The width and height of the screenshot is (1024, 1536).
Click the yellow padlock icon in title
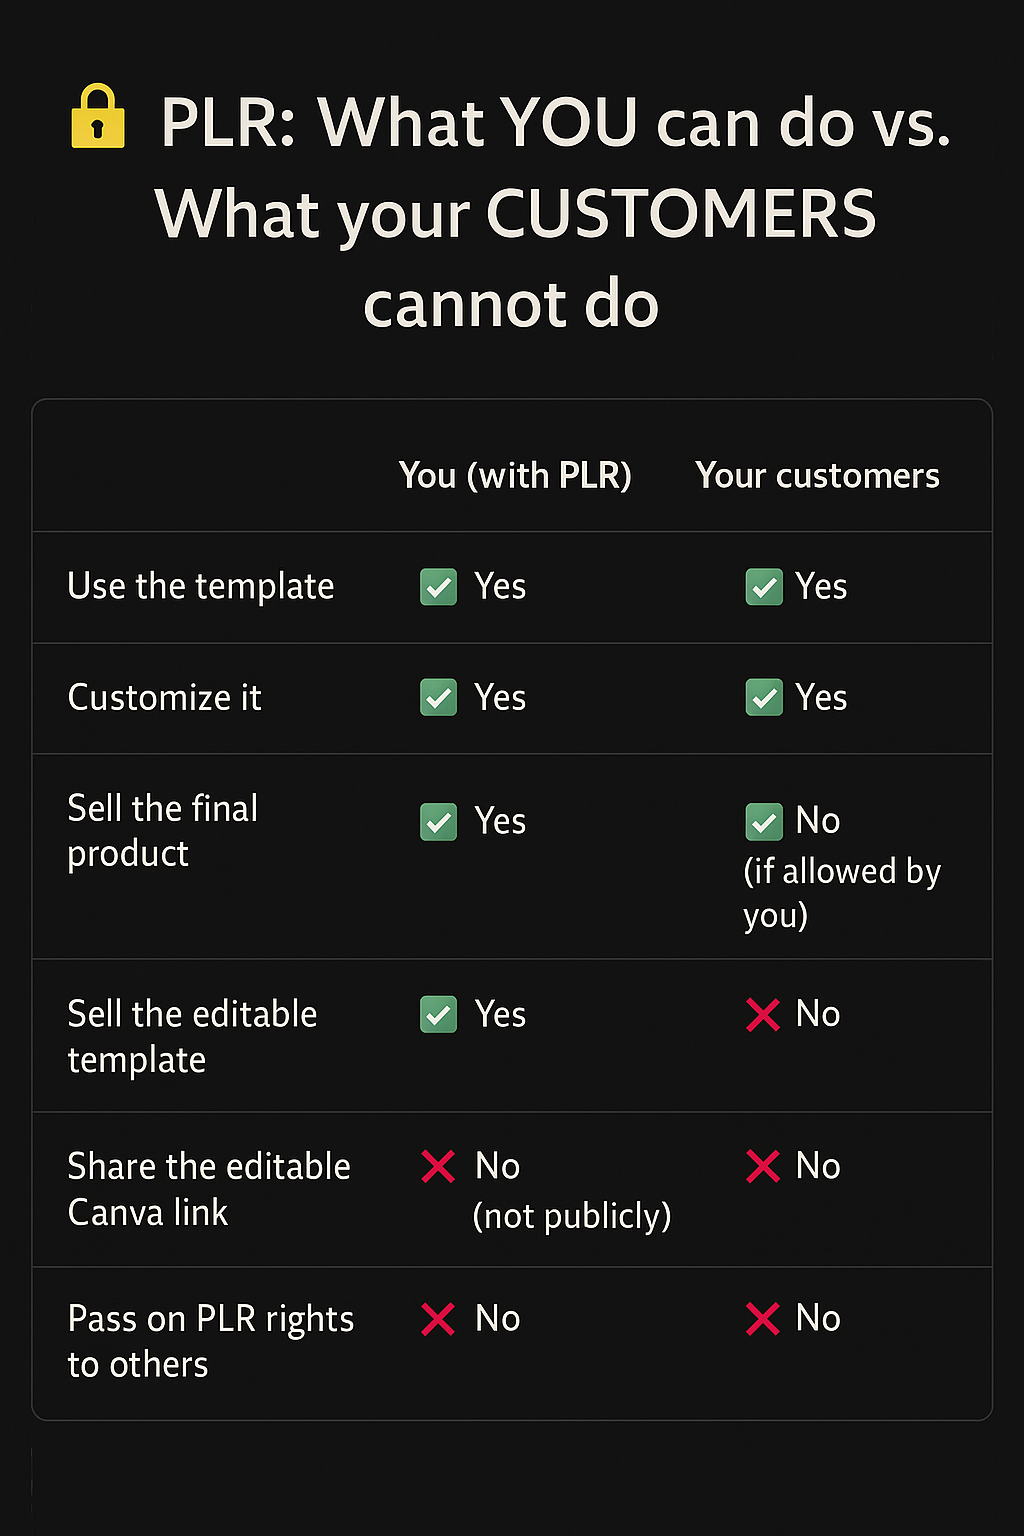(x=98, y=118)
